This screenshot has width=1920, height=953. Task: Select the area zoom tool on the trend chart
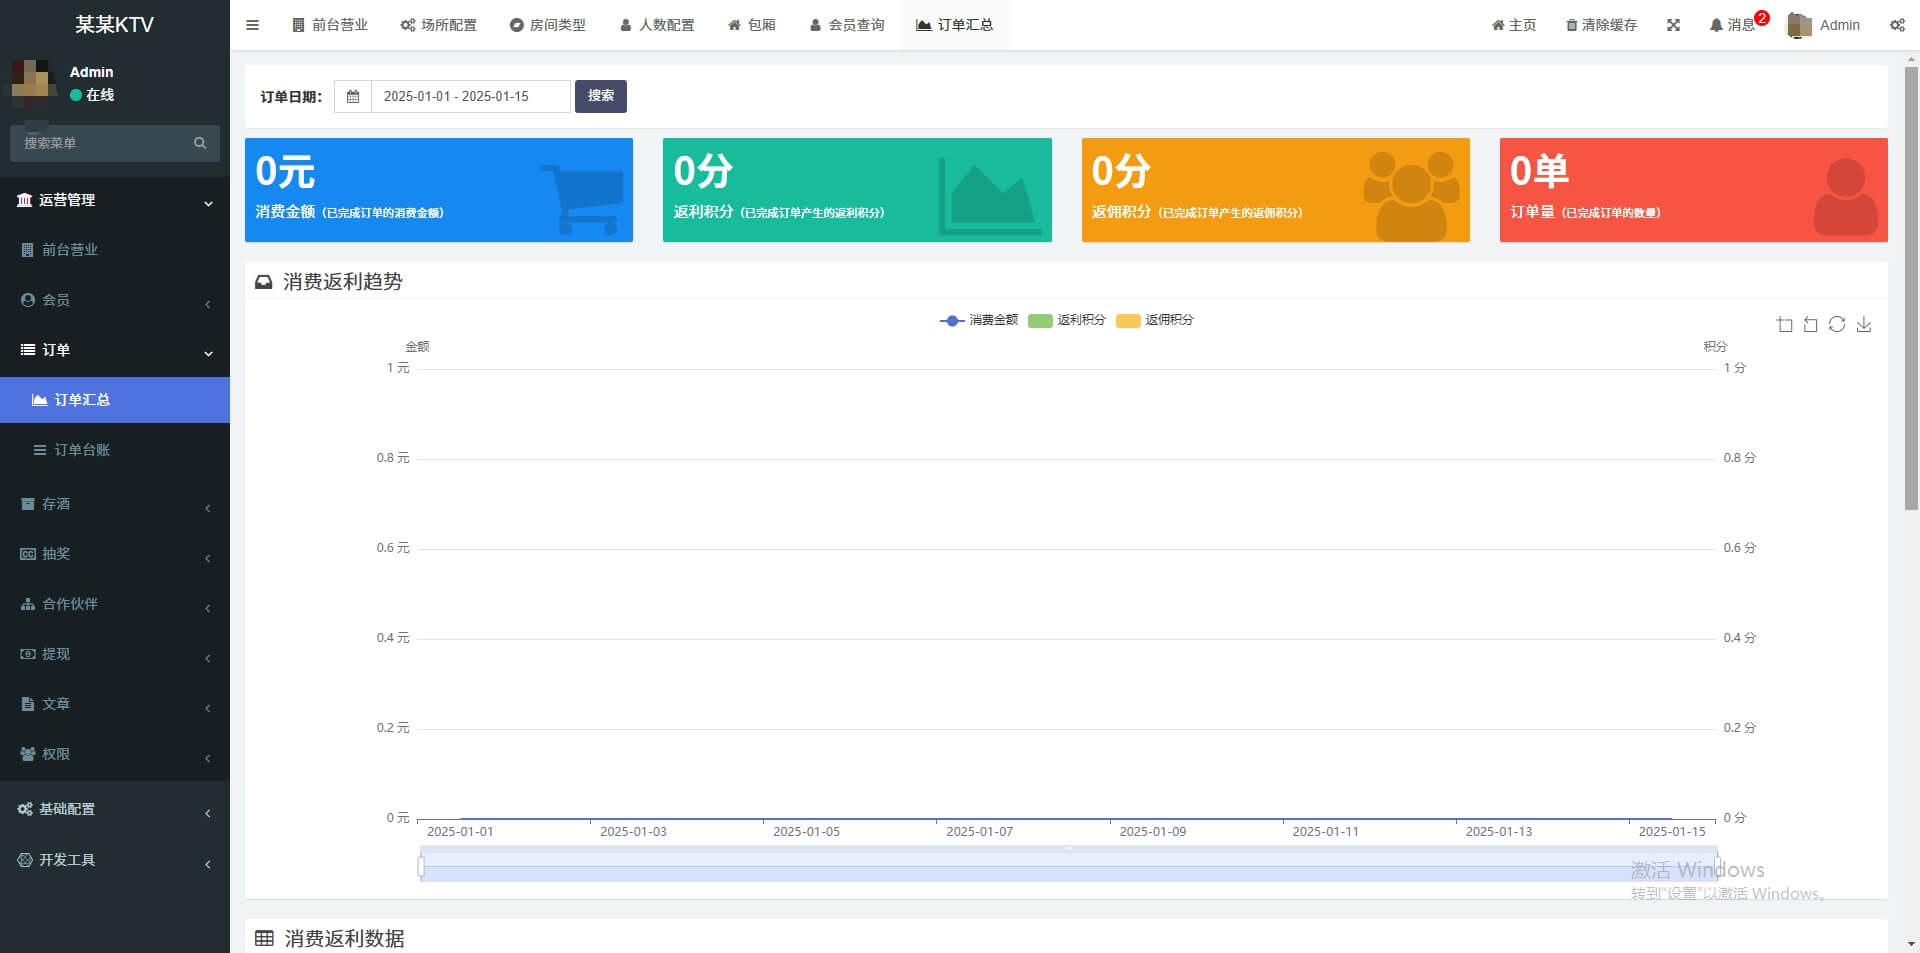coord(1785,324)
